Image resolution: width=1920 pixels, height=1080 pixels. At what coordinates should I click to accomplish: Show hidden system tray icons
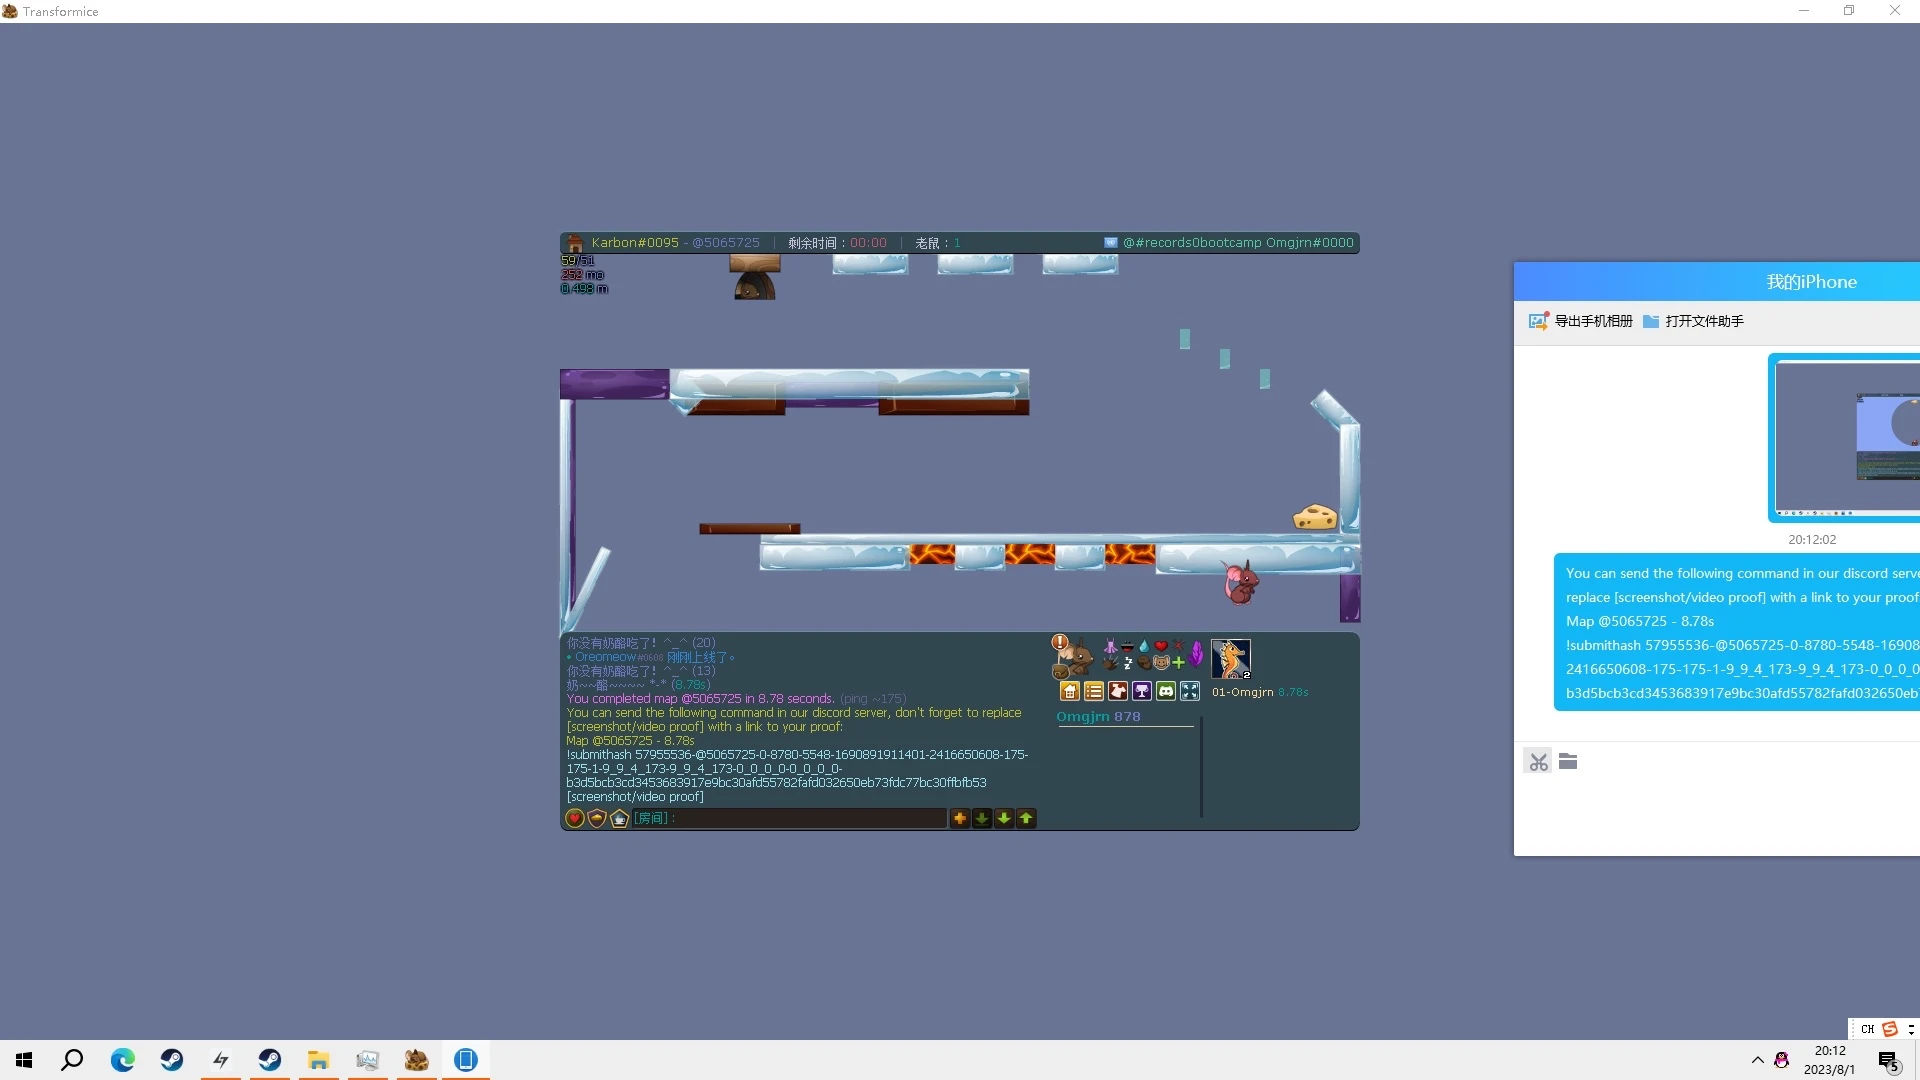[x=1757, y=1060]
